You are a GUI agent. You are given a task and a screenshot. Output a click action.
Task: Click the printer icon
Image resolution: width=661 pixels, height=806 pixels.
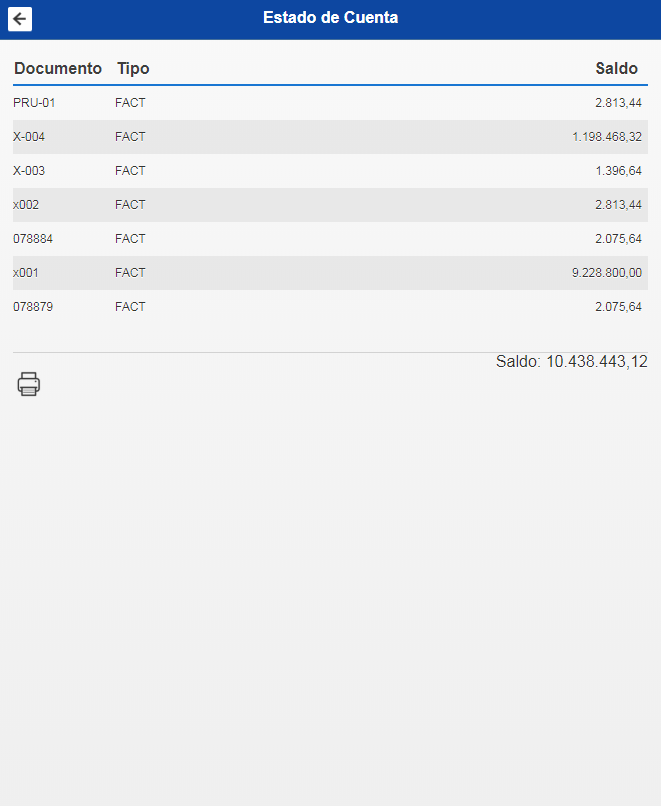pos(29,384)
